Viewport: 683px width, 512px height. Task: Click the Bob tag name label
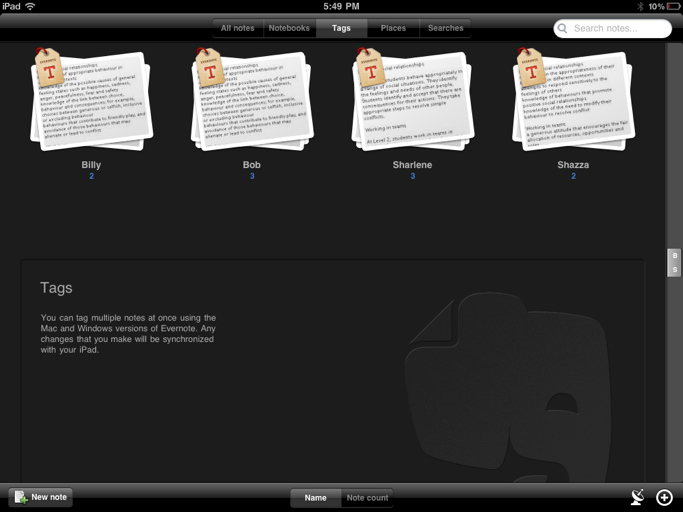tap(252, 165)
